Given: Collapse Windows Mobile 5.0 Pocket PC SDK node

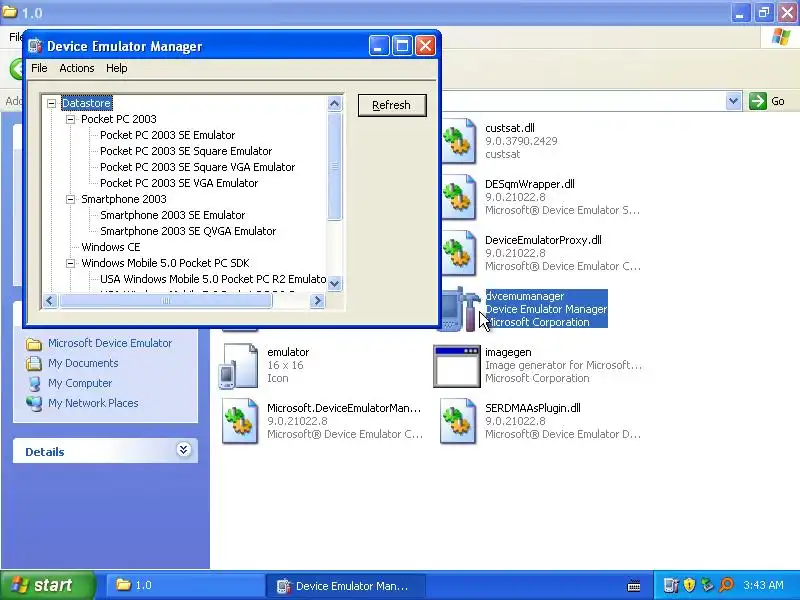Looking at the screenshot, I should click(70, 263).
